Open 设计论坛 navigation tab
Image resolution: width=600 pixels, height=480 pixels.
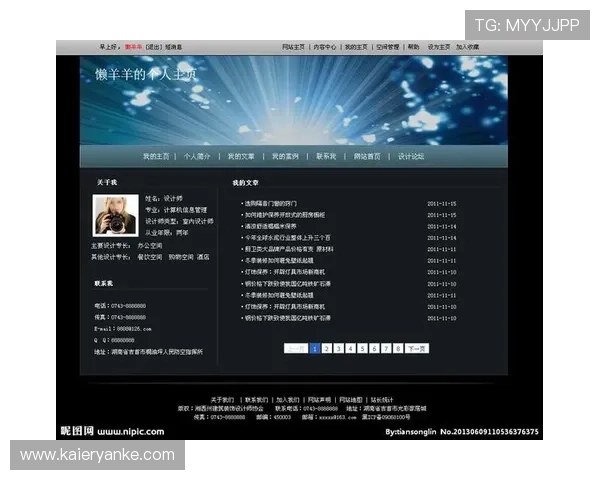pyautogui.click(x=411, y=157)
